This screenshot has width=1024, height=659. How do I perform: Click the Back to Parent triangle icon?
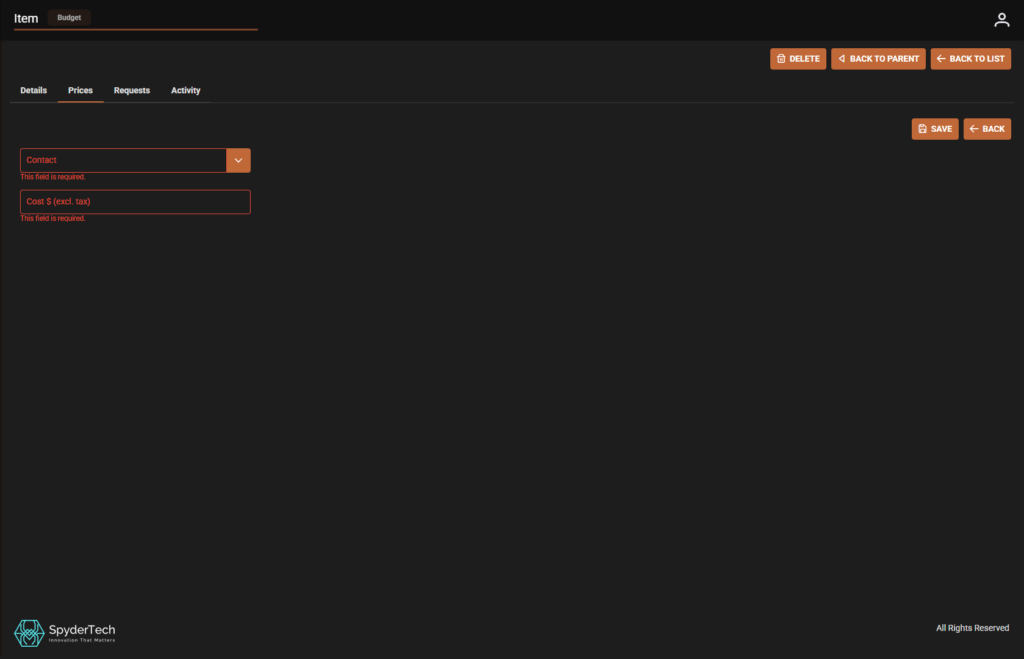pos(842,59)
